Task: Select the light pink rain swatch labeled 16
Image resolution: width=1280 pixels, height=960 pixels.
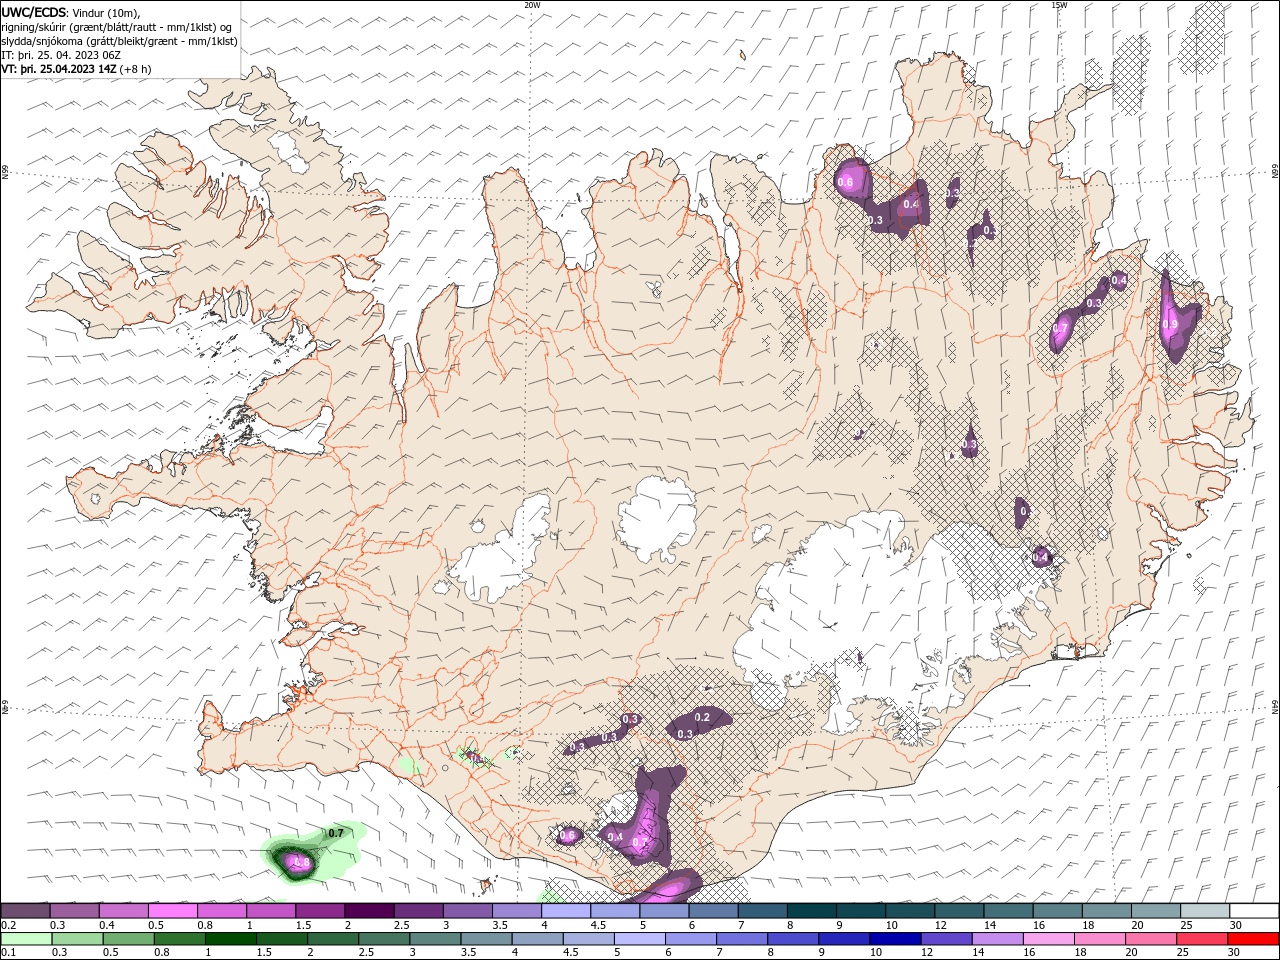Action: click(x=1048, y=939)
